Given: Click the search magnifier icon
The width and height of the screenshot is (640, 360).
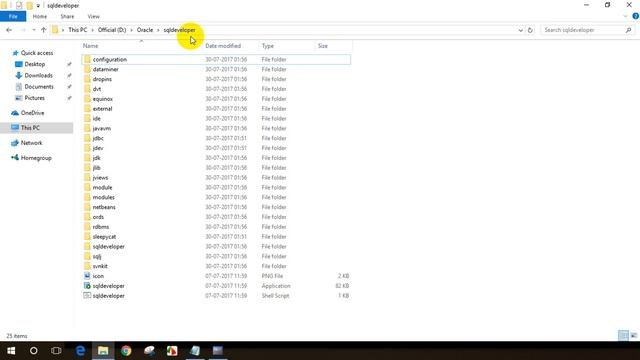Looking at the screenshot, I should [629, 30].
